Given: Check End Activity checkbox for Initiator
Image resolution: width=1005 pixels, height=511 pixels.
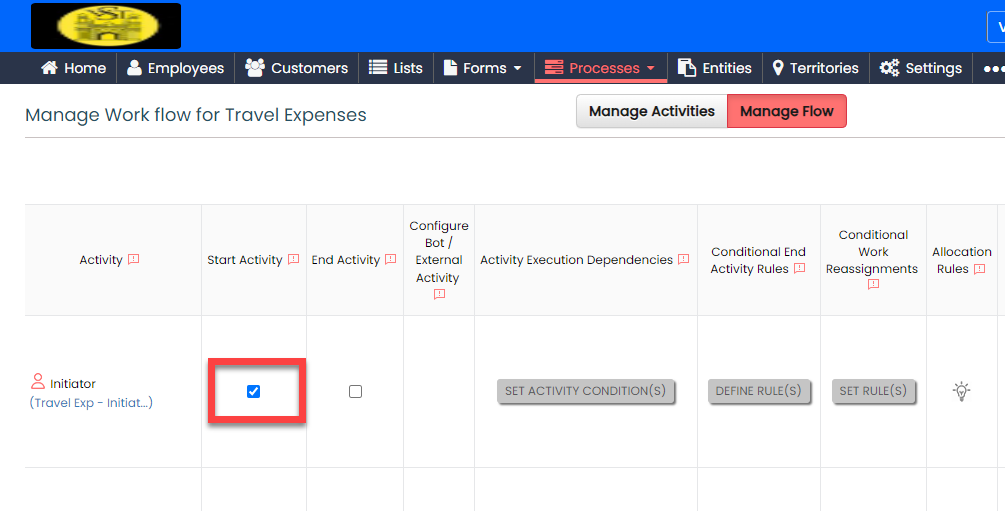Looking at the screenshot, I should coord(355,391).
